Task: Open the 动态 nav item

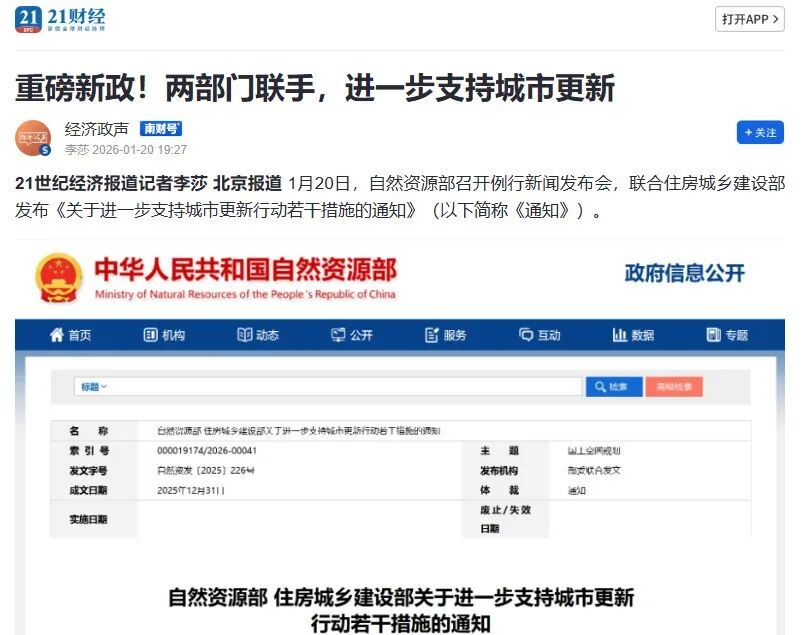Action: coord(258,335)
